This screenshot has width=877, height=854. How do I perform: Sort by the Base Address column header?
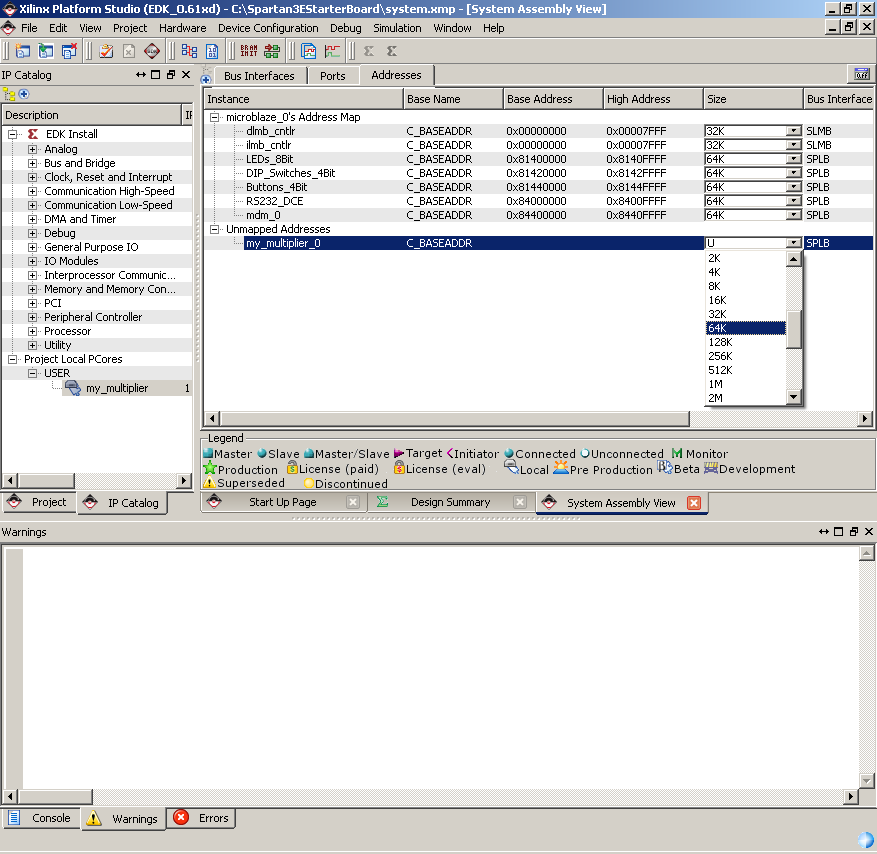pos(553,99)
